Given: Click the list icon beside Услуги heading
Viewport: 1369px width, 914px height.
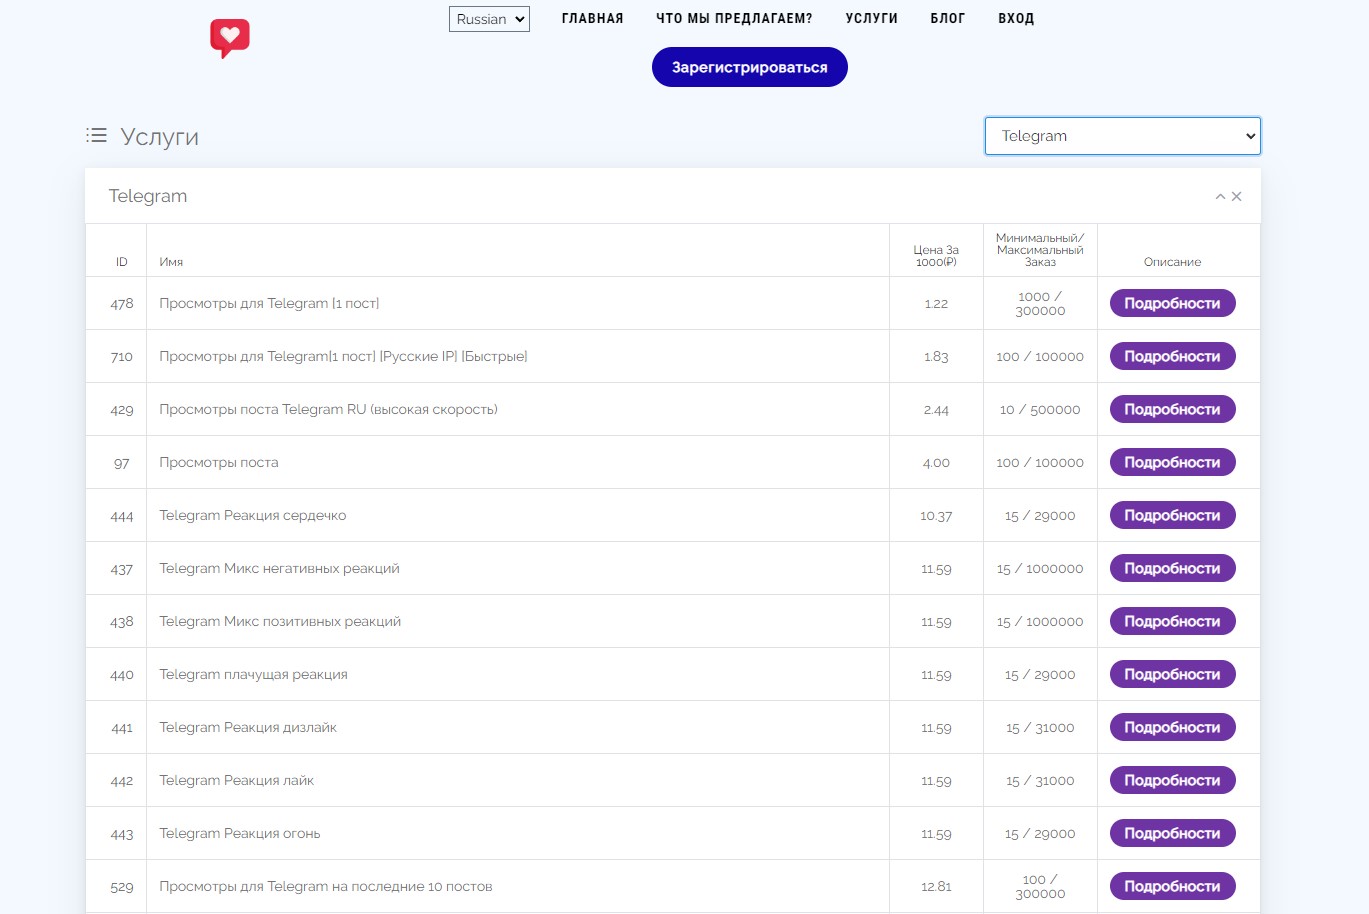Looking at the screenshot, I should [96, 135].
